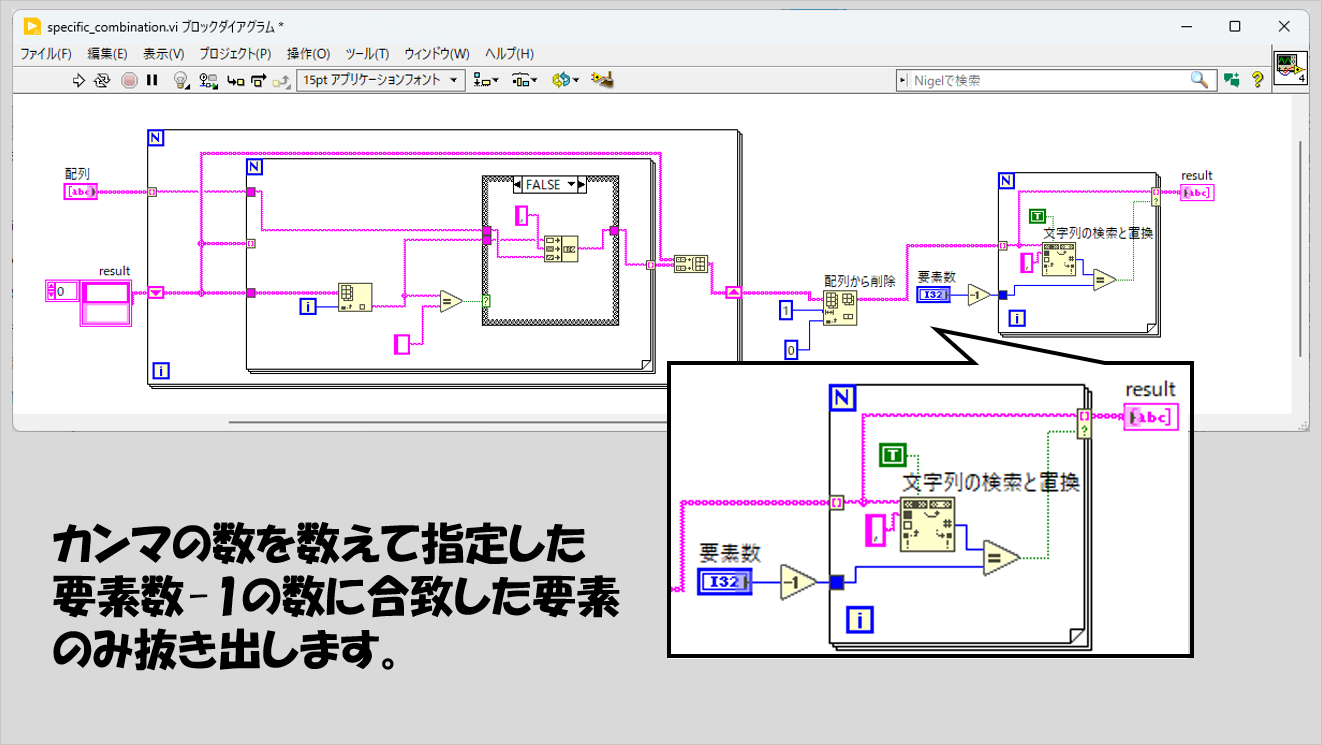
Task: Click the magnifier search button
Action: [1198, 80]
